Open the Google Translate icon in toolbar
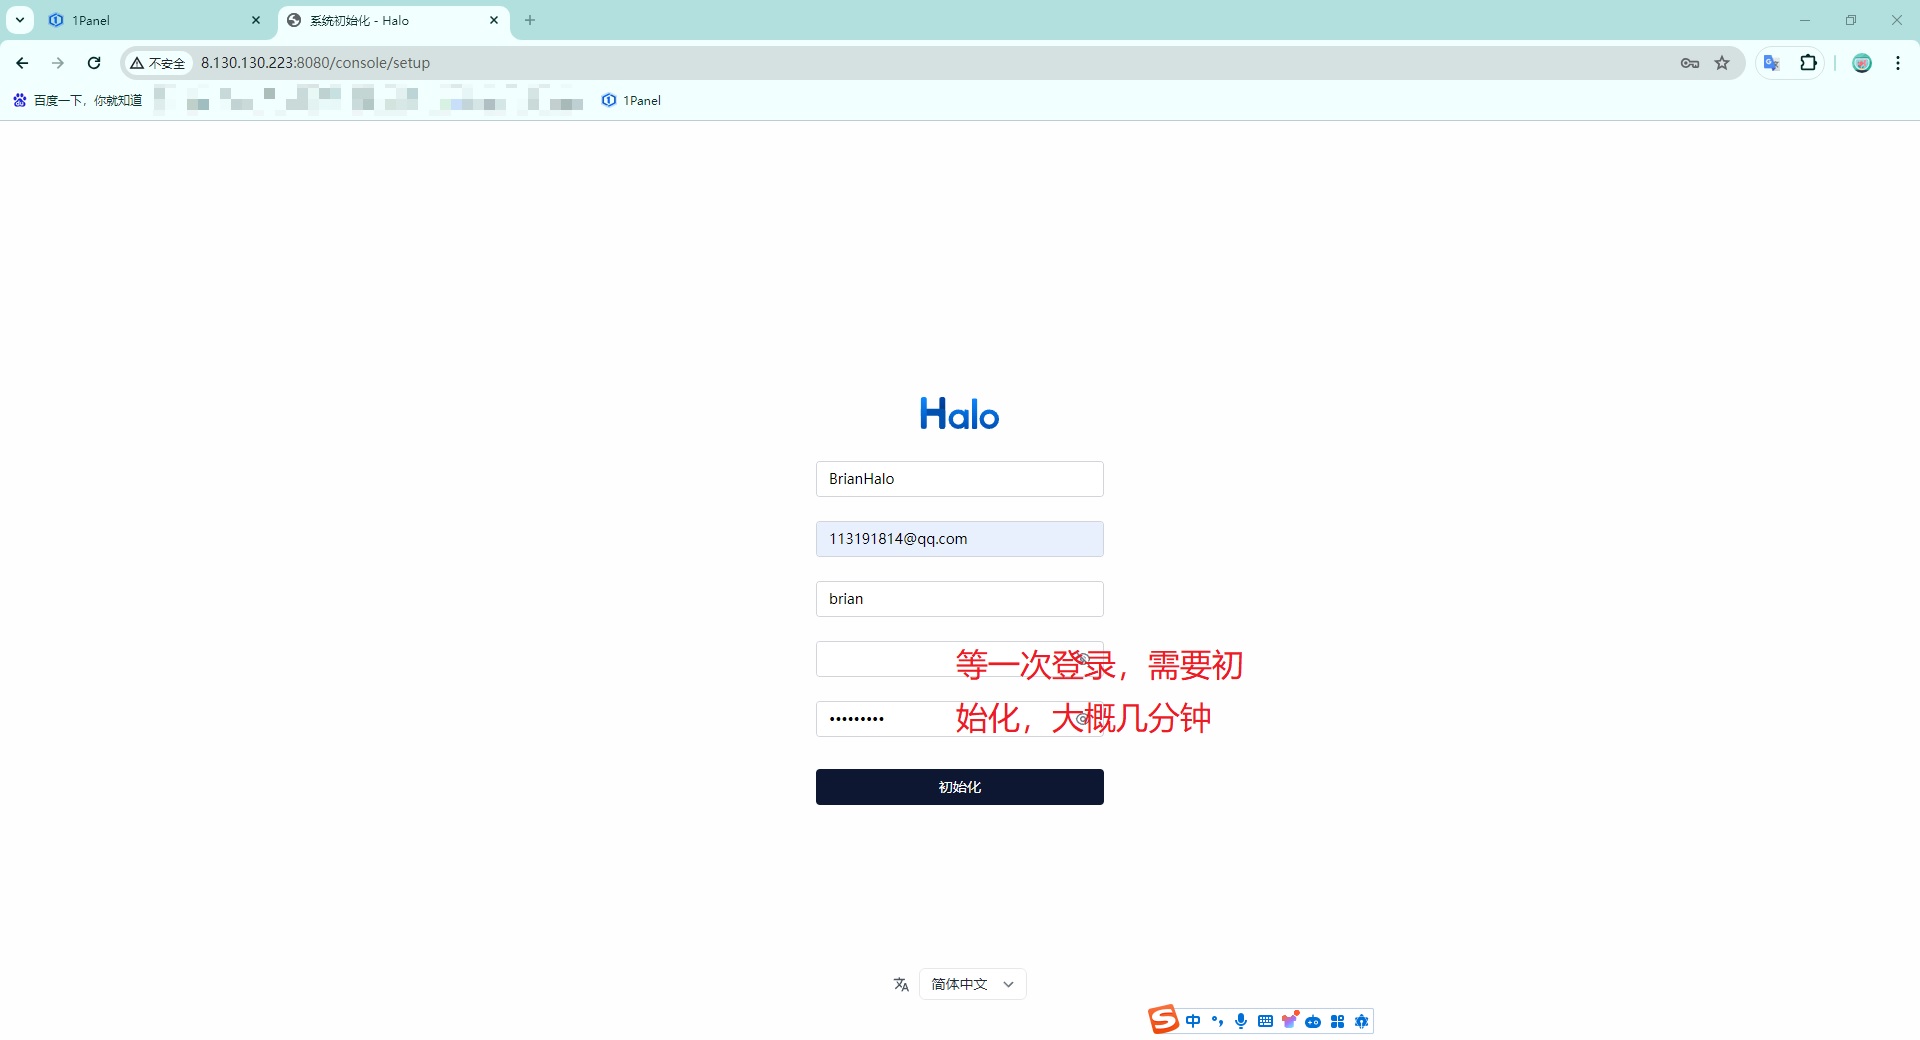Viewport: 1920px width, 1040px height. [1772, 63]
